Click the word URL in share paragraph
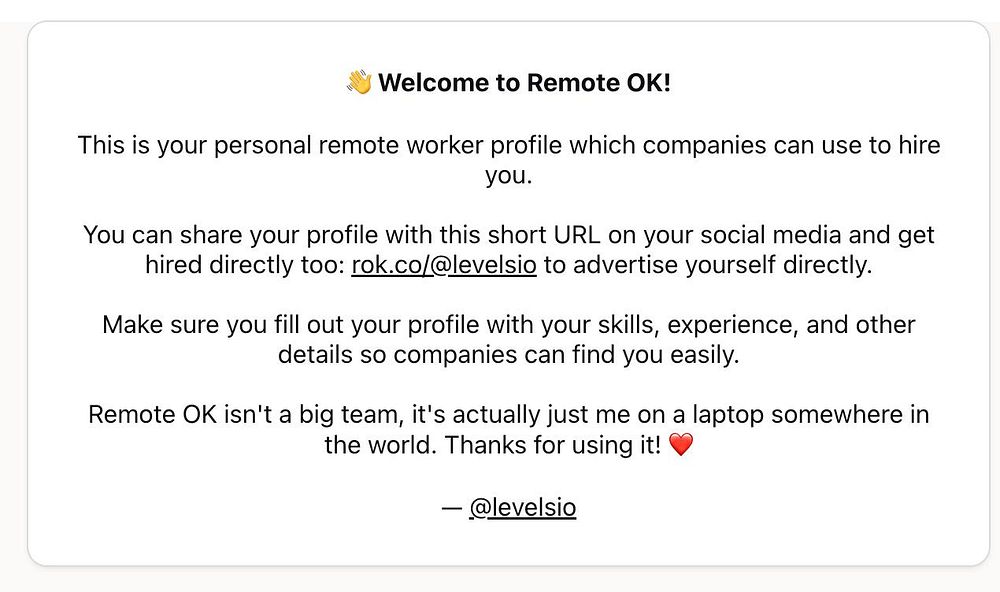 [577, 235]
